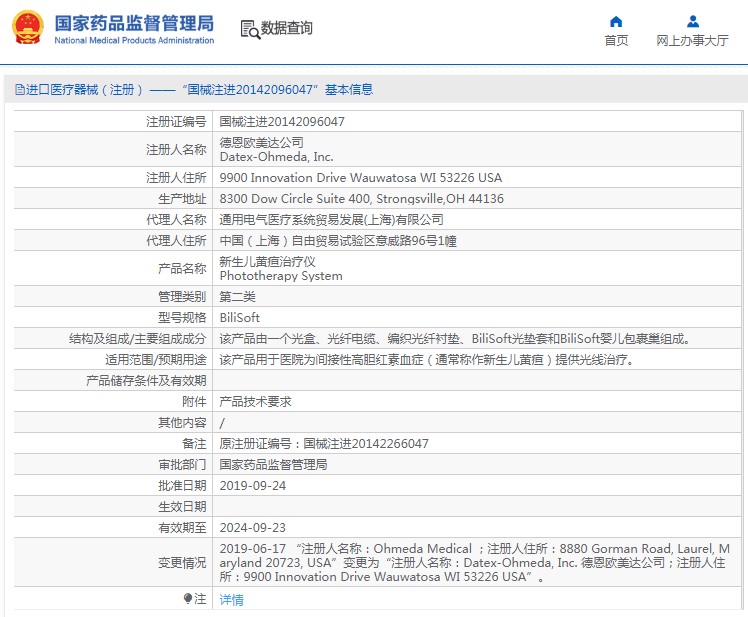Select approving department 国家药品监督管理局 cell

coord(273,465)
